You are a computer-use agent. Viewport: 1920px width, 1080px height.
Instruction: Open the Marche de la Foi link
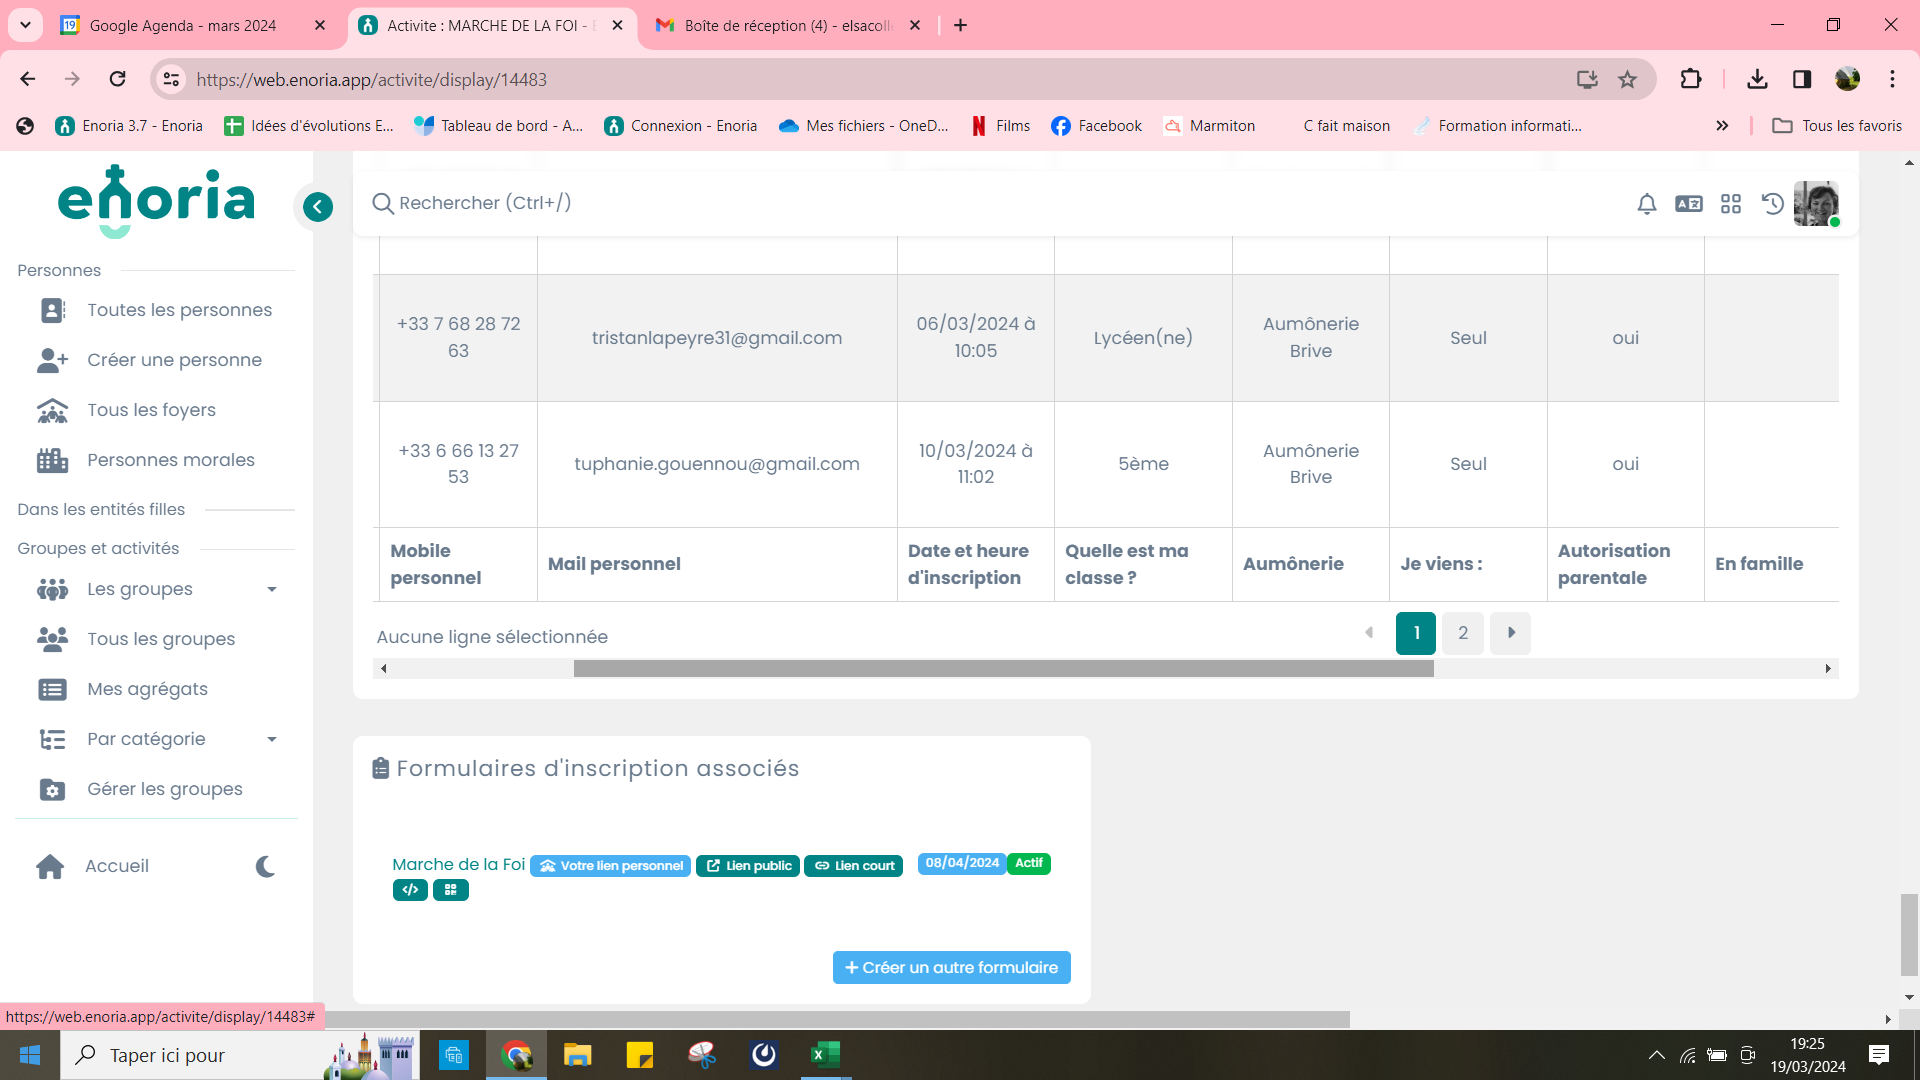458,864
